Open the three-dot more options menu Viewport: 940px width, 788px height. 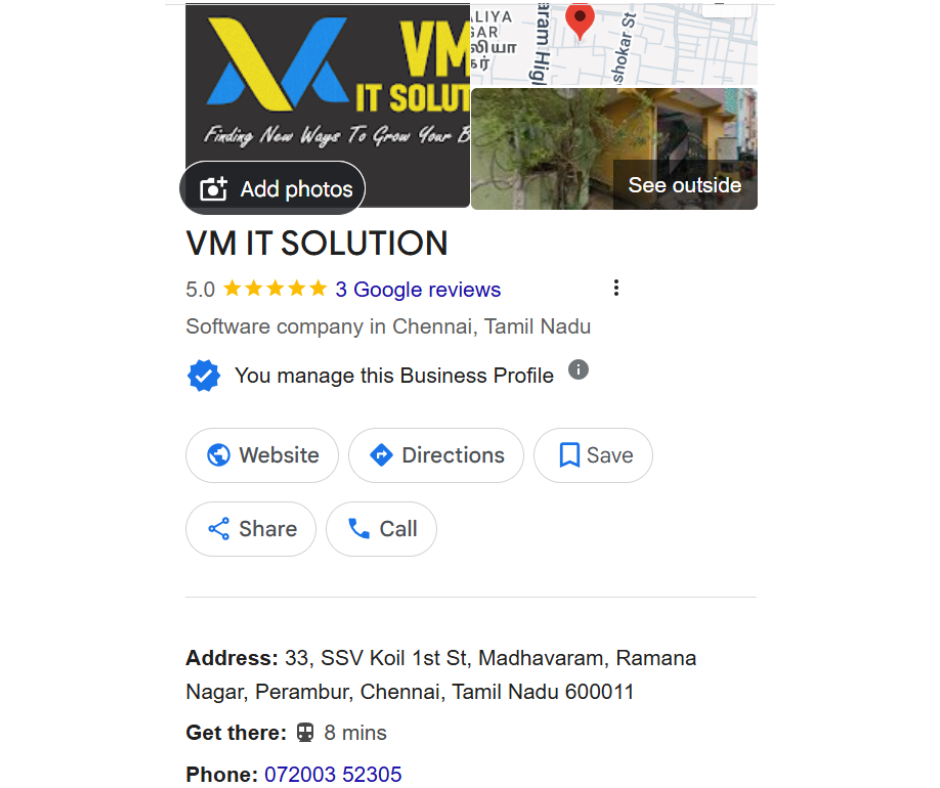coord(616,288)
